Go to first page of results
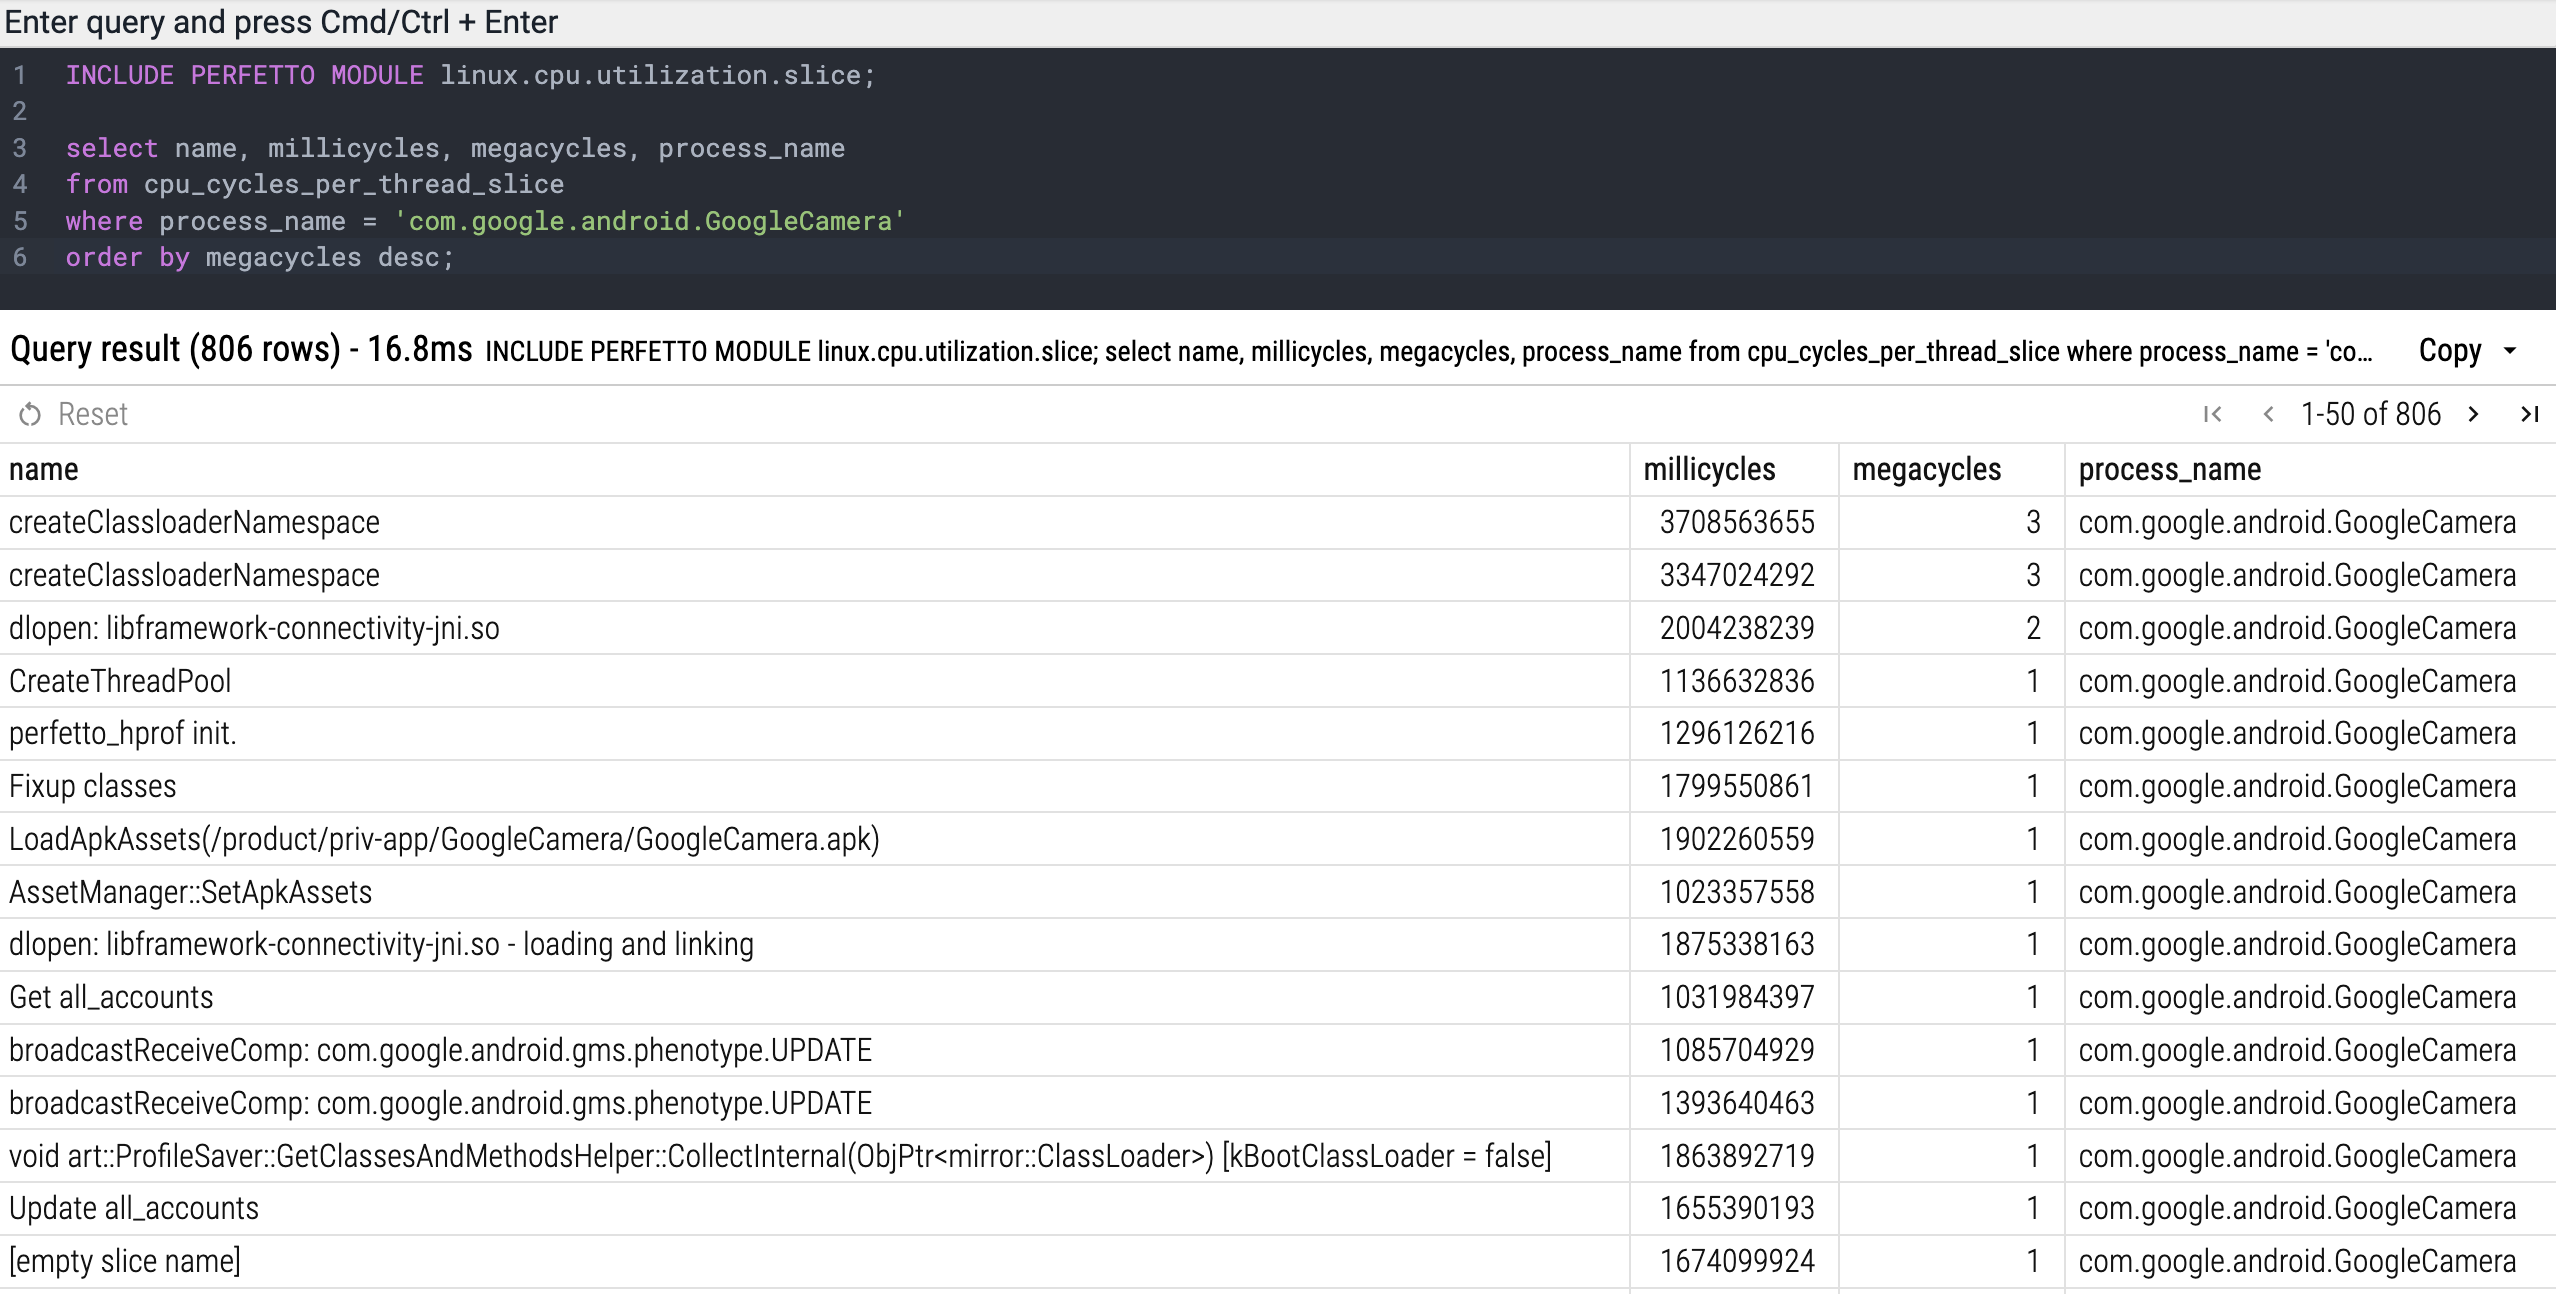 click(x=2213, y=414)
